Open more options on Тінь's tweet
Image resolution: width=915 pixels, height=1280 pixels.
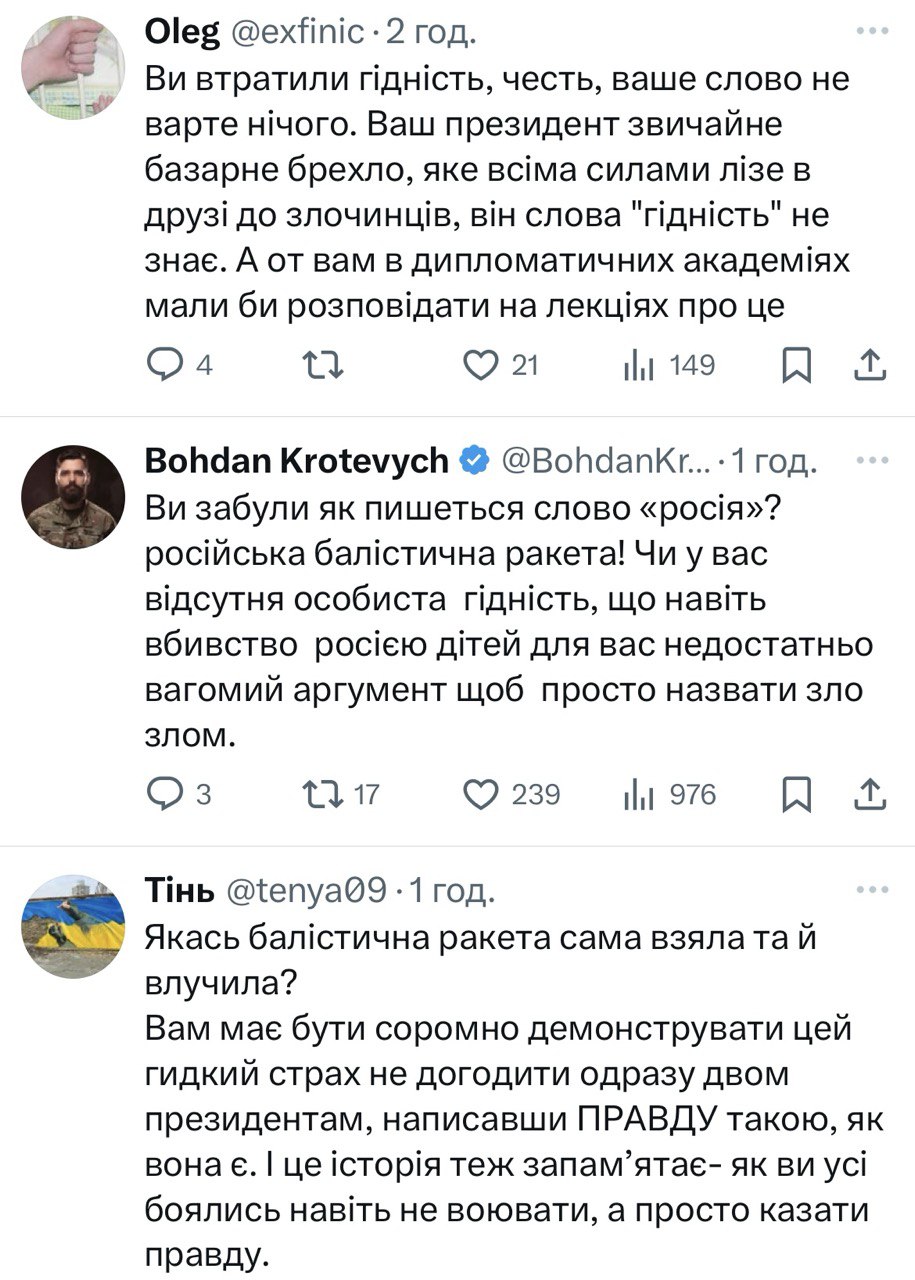coord(872,888)
